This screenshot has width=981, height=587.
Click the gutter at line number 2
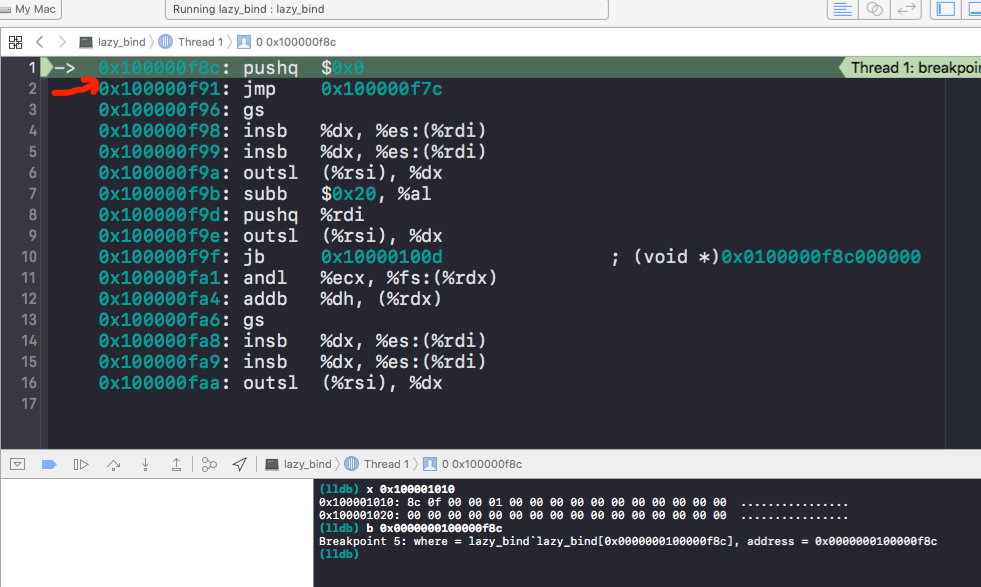click(x=31, y=89)
